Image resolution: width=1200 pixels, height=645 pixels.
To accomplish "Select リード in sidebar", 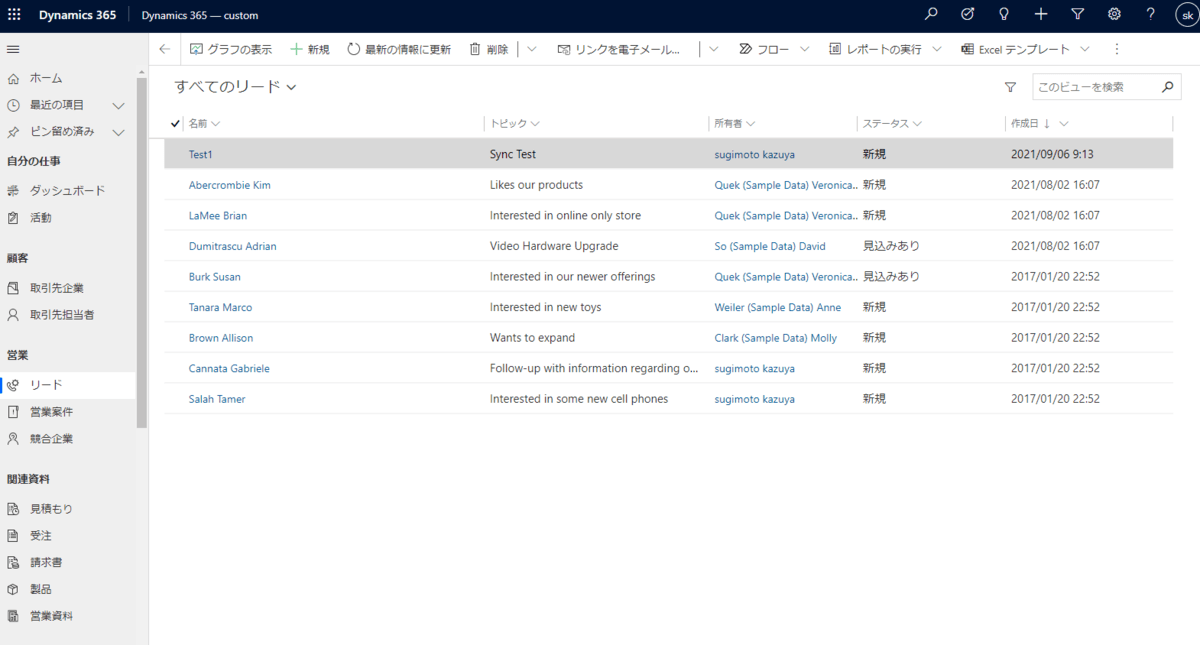I will click(x=68, y=385).
